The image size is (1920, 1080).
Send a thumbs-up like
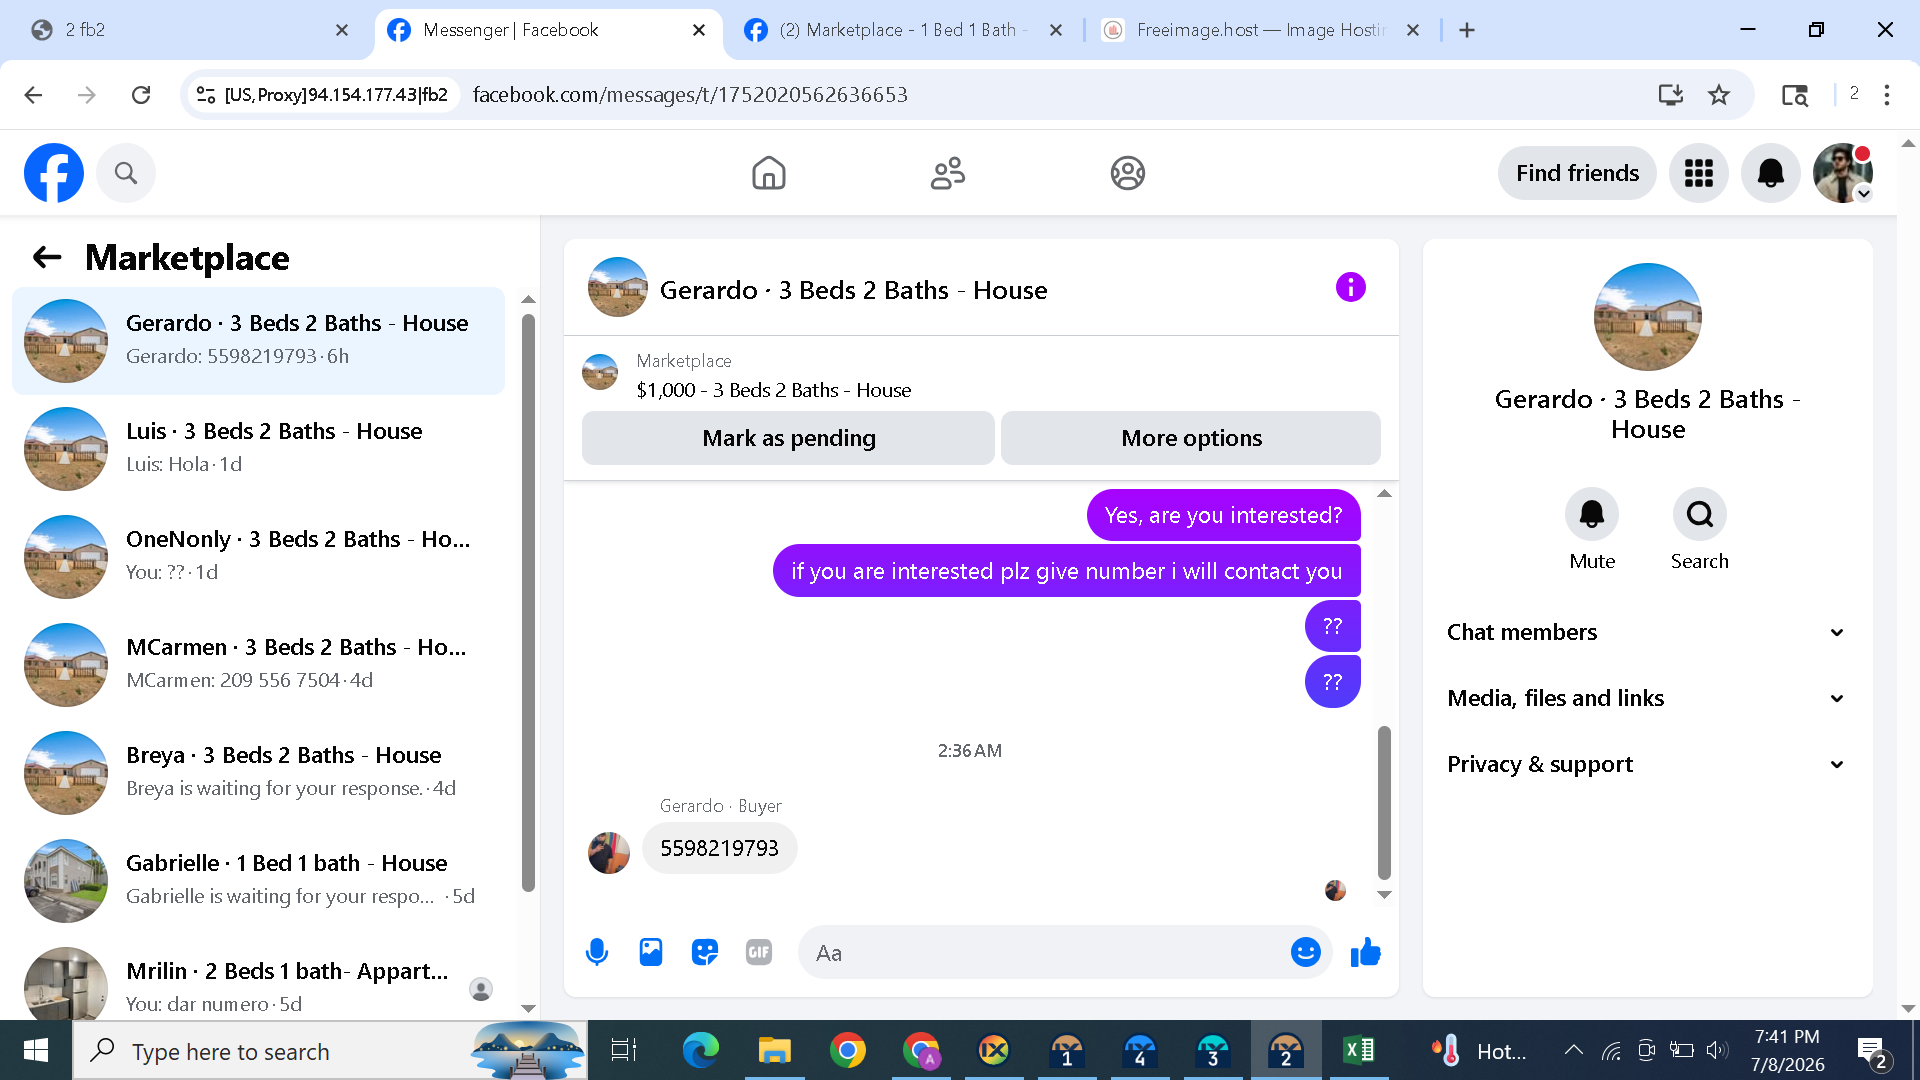pos(1366,952)
